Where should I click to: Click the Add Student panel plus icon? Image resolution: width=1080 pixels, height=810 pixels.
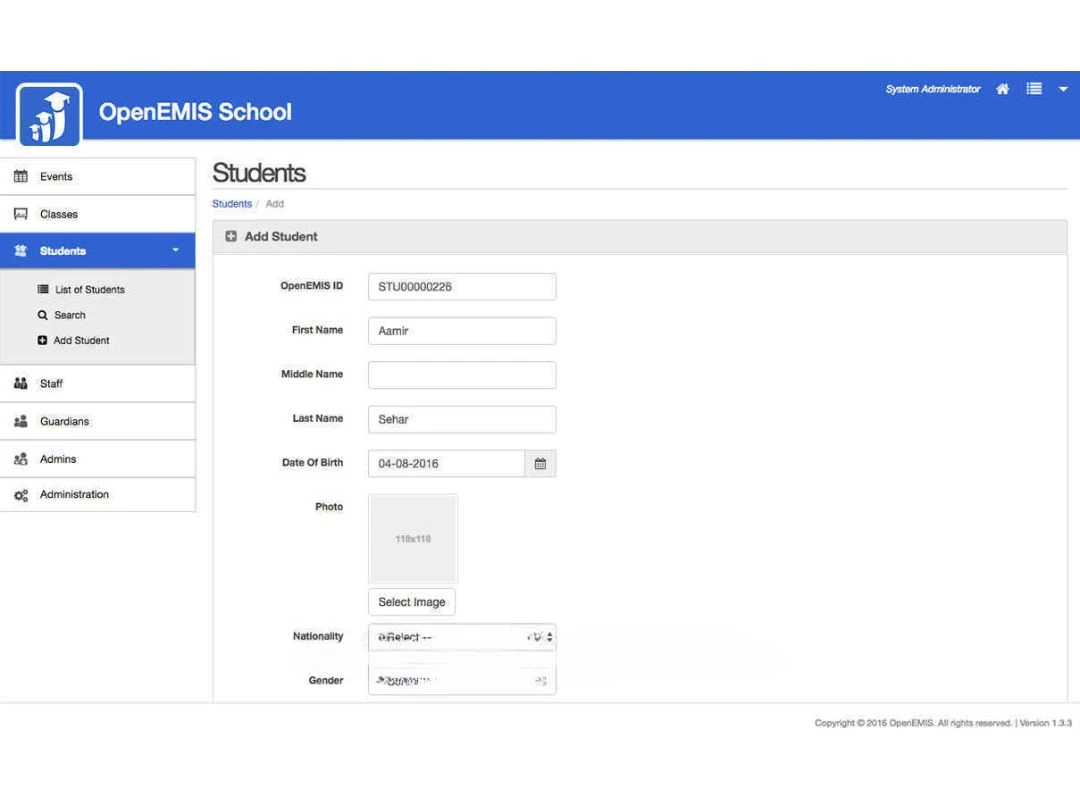tap(231, 236)
